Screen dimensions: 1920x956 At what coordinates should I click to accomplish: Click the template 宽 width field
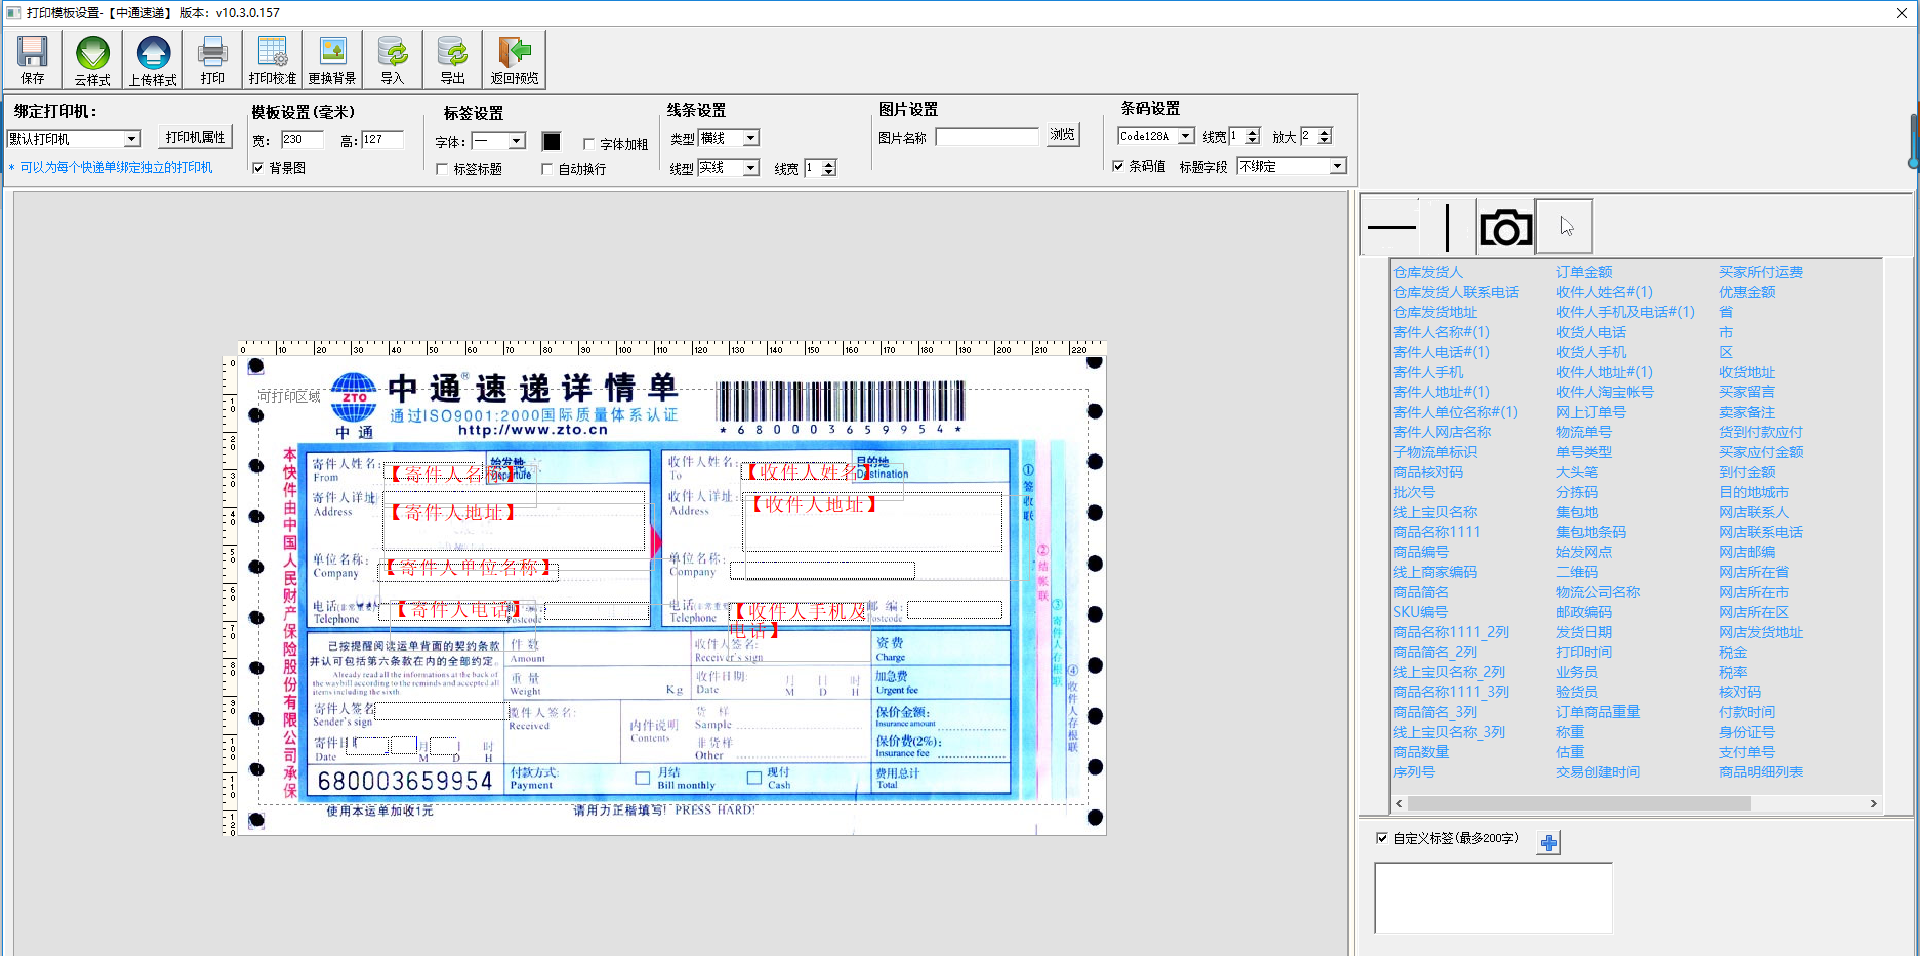point(302,140)
